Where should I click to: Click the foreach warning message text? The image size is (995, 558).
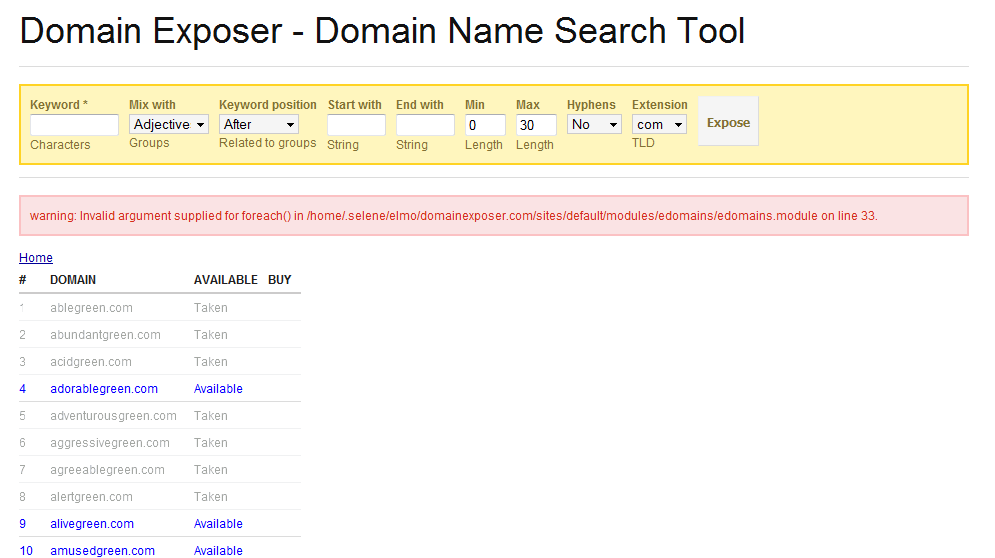point(454,216)
